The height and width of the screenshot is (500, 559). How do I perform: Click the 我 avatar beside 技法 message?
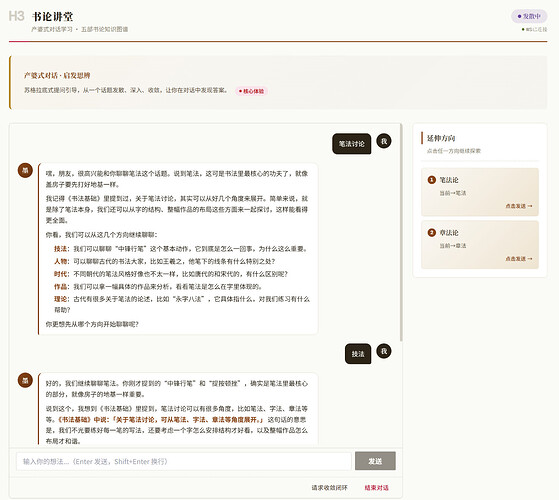[384, 351]
